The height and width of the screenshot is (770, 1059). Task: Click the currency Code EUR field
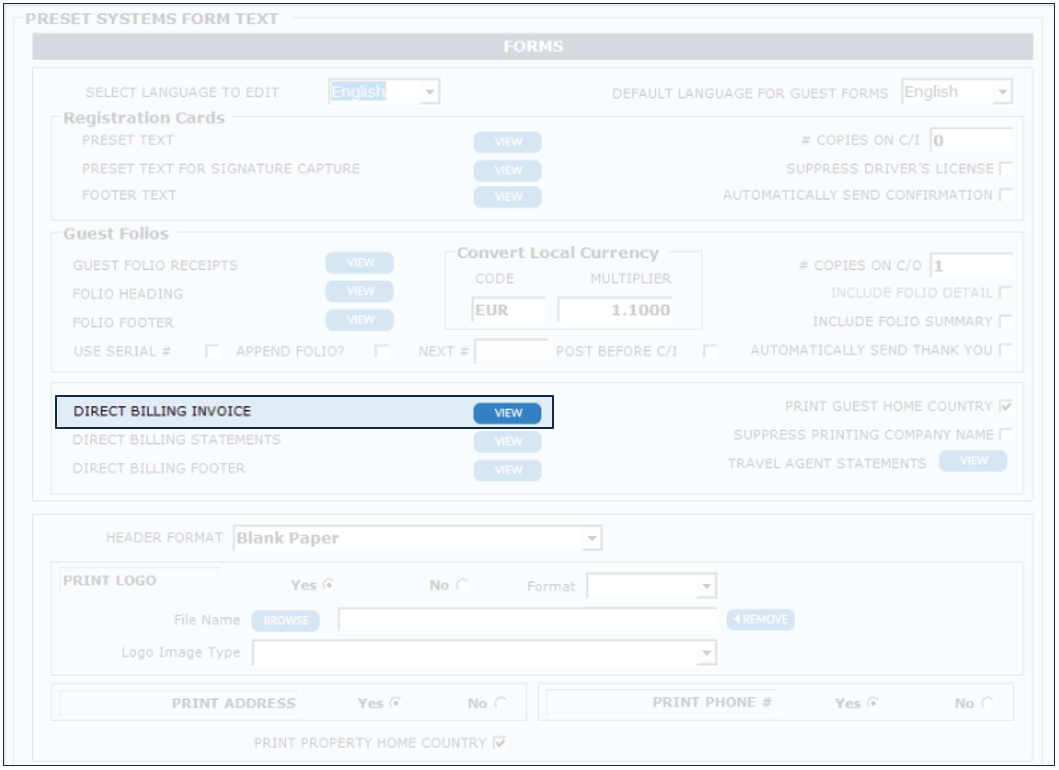(x=508, y=310)
